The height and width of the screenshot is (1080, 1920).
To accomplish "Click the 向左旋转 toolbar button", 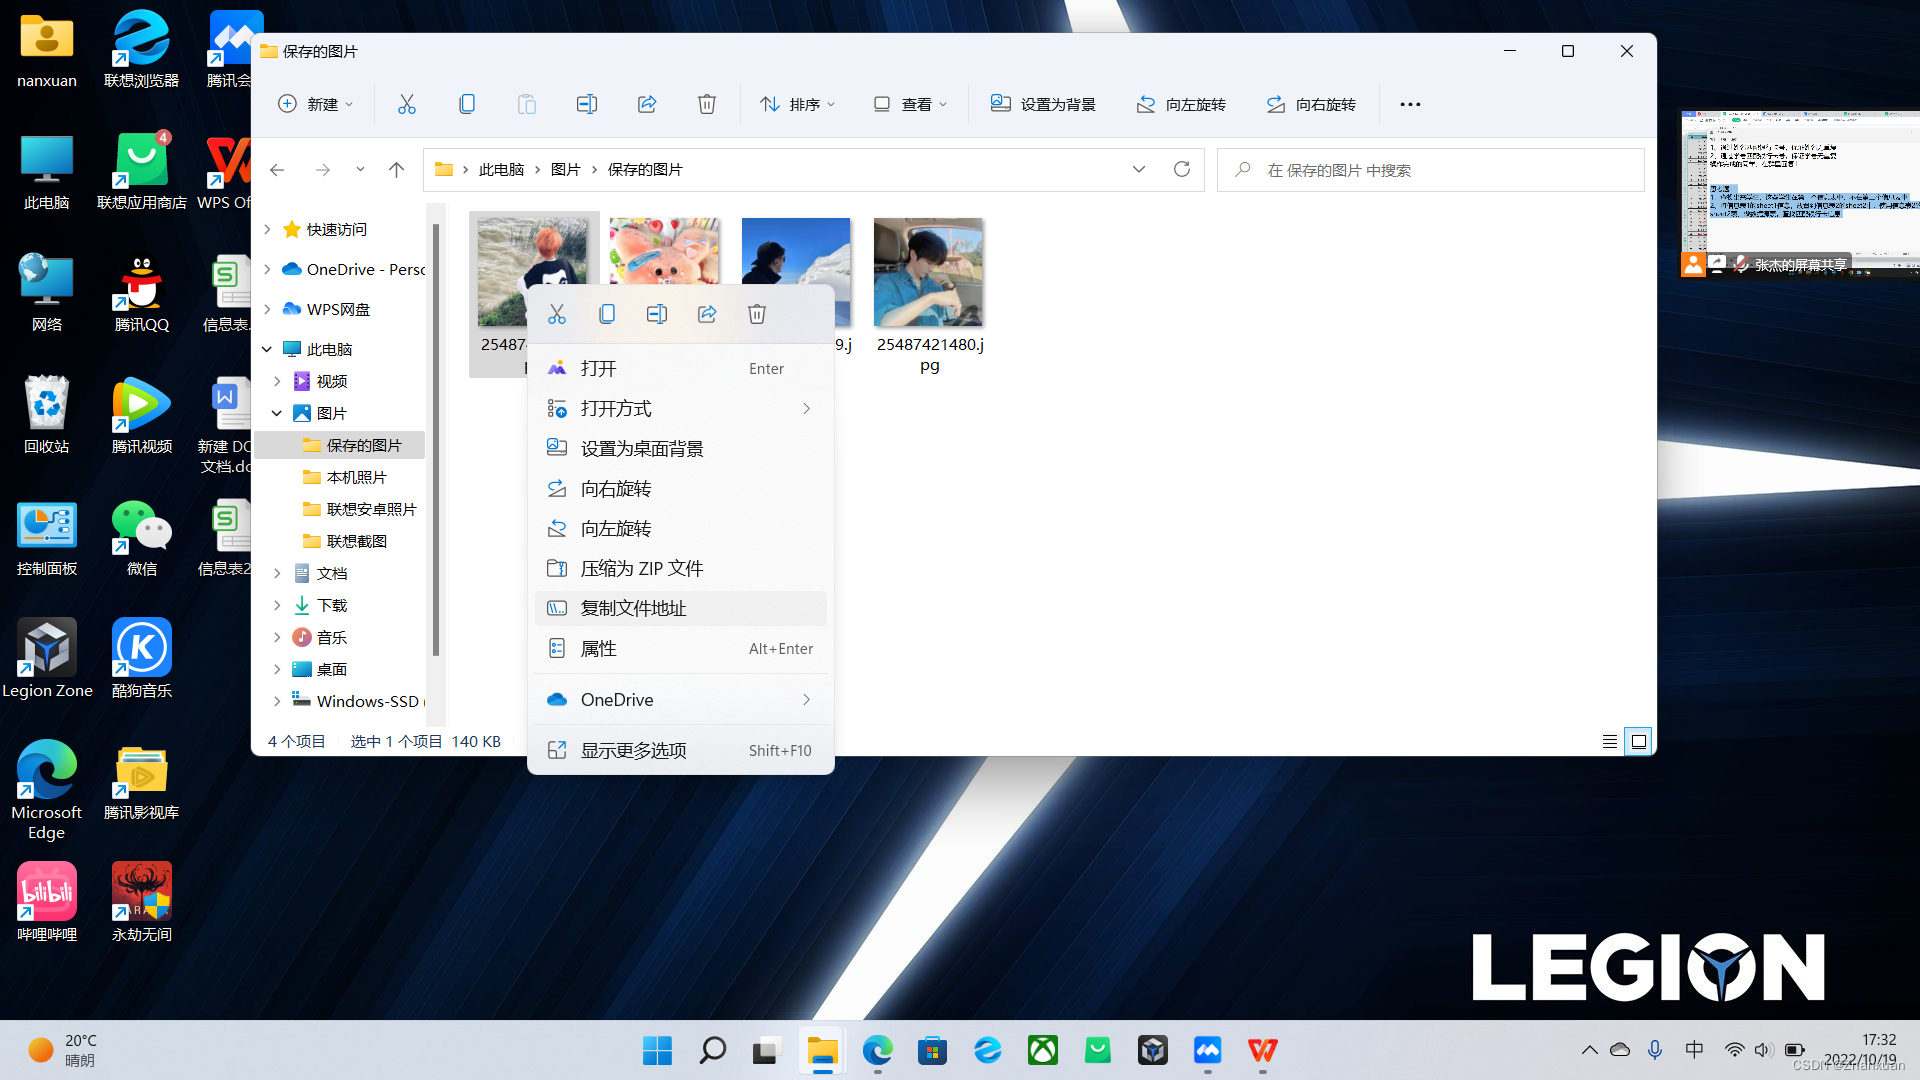I will coord(1181,104).
